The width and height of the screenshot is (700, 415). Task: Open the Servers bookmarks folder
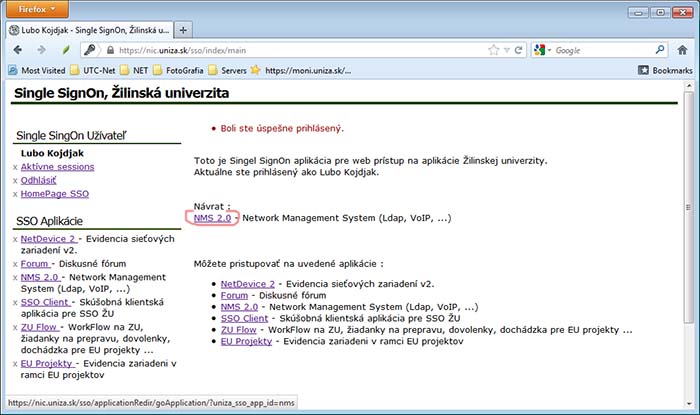pyautogui.click(x=227, y=70)
